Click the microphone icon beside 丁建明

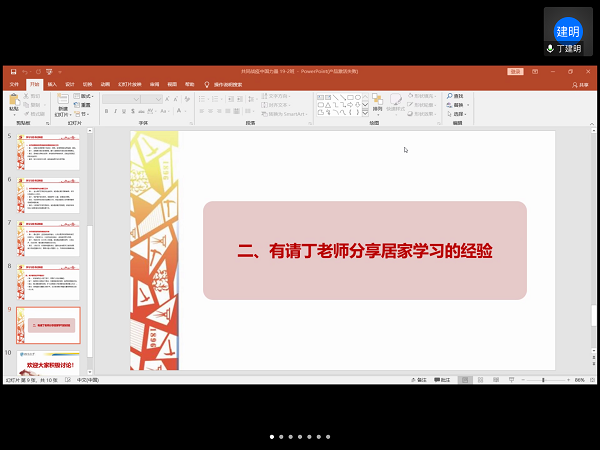click(550, 48)
